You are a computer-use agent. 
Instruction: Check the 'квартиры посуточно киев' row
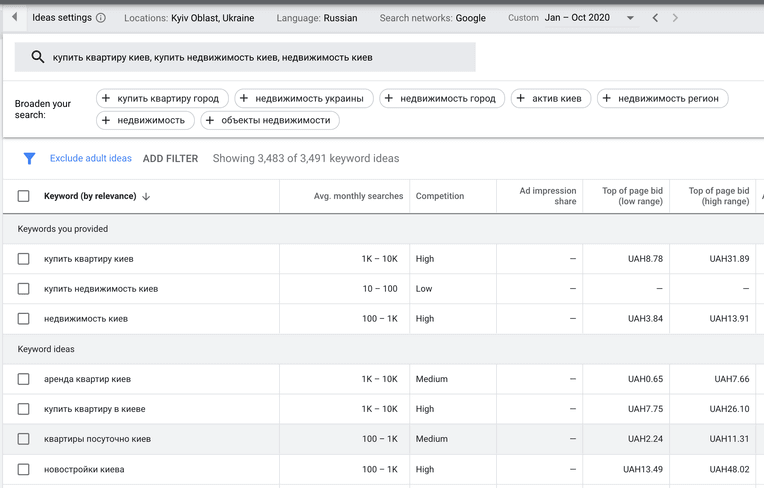[23, 439]
